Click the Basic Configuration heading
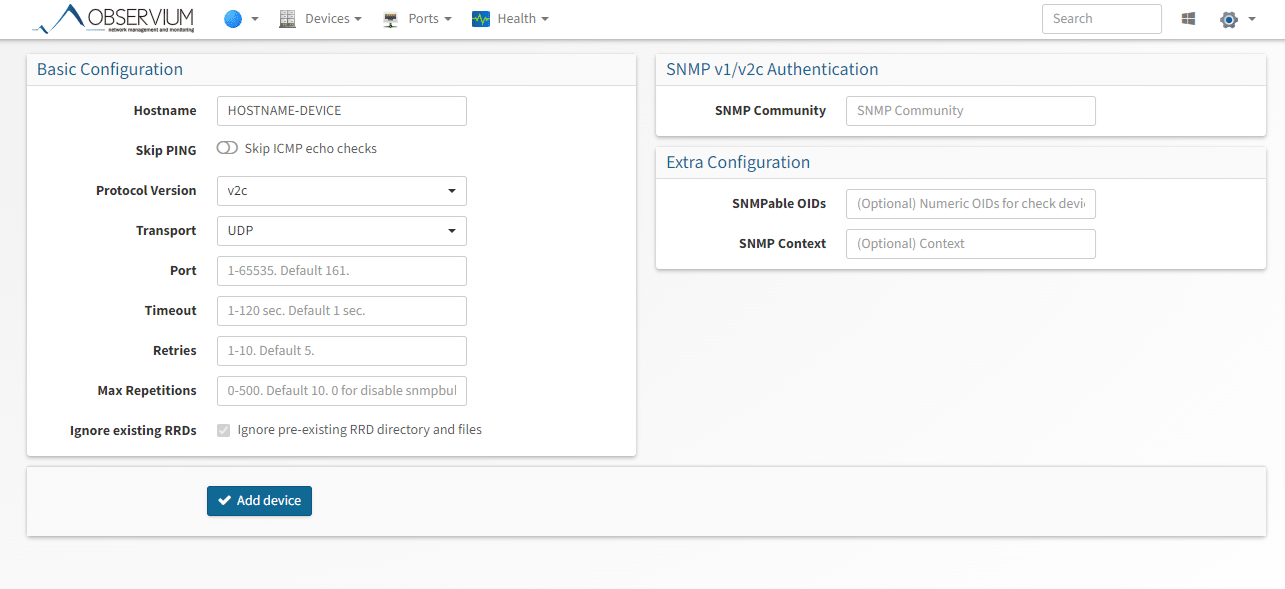This screenshot has width=1285, height=589. [x=110, y=70]
